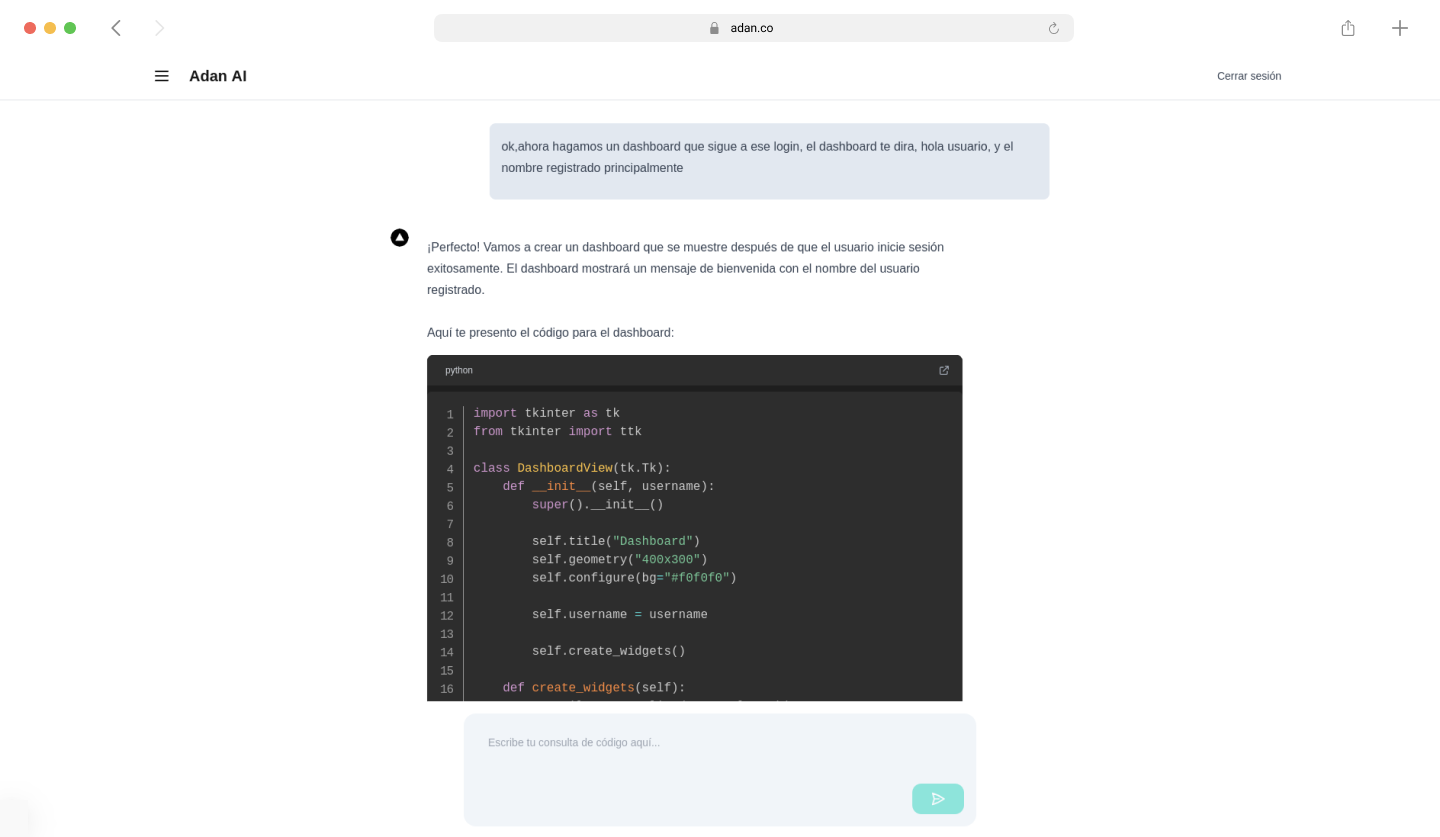The height and width of the screenshot is (837, 1440).
Task: Click the adan.co address bar
Action: pyautogui.click(x=754, y=28)
